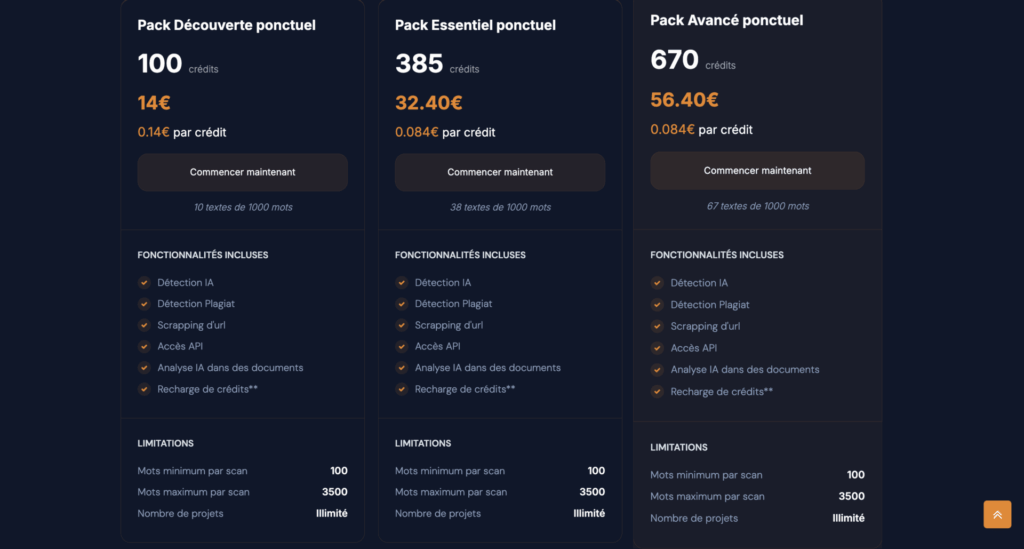Click Recharge de crédits checkmark in Pack Avancé
Screen dimensions: 1024x549
(x=657, y=392)
